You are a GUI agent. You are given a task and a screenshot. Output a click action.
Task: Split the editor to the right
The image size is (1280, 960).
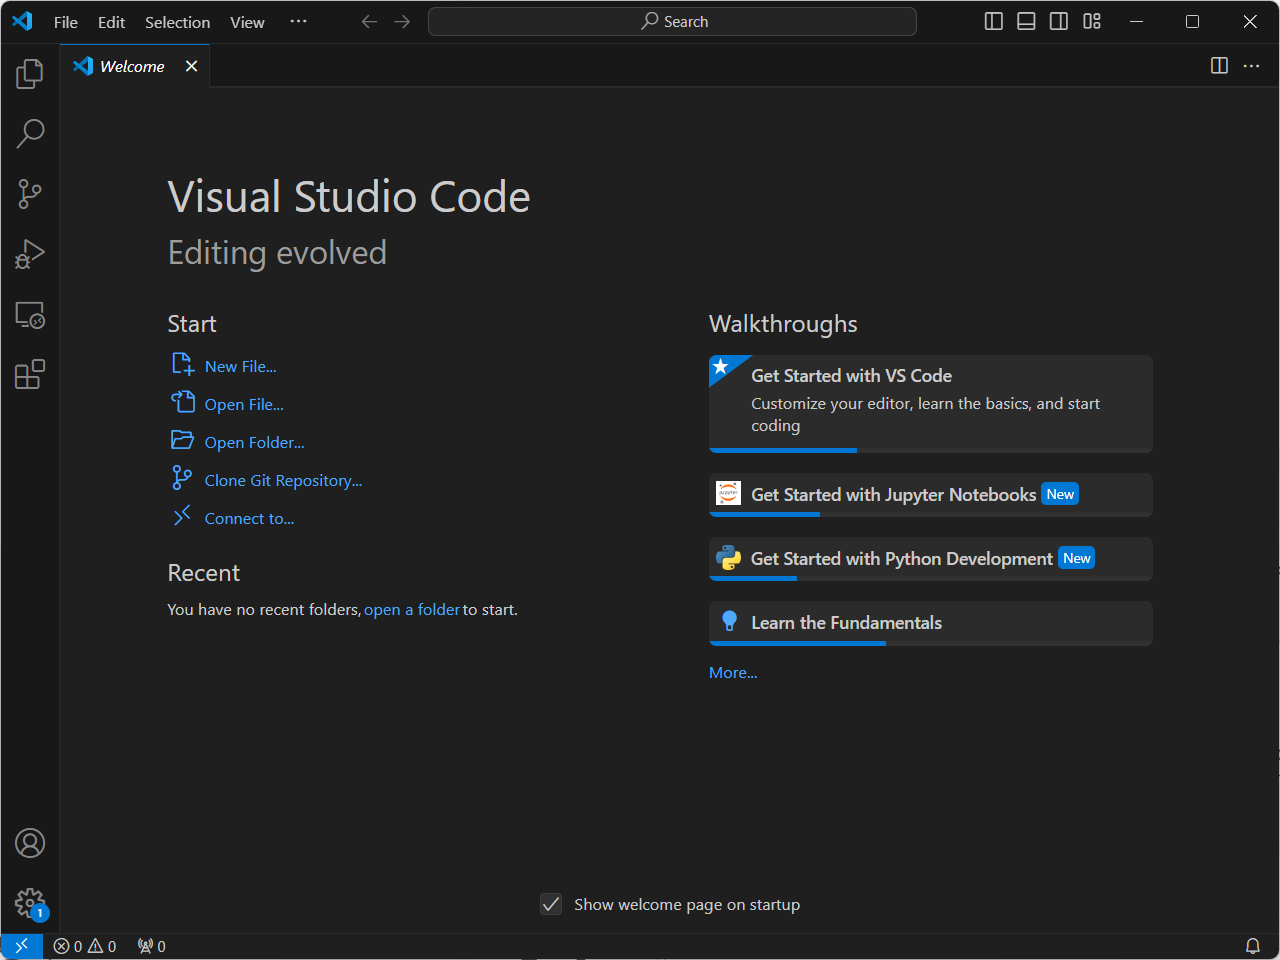point(1219,66)
